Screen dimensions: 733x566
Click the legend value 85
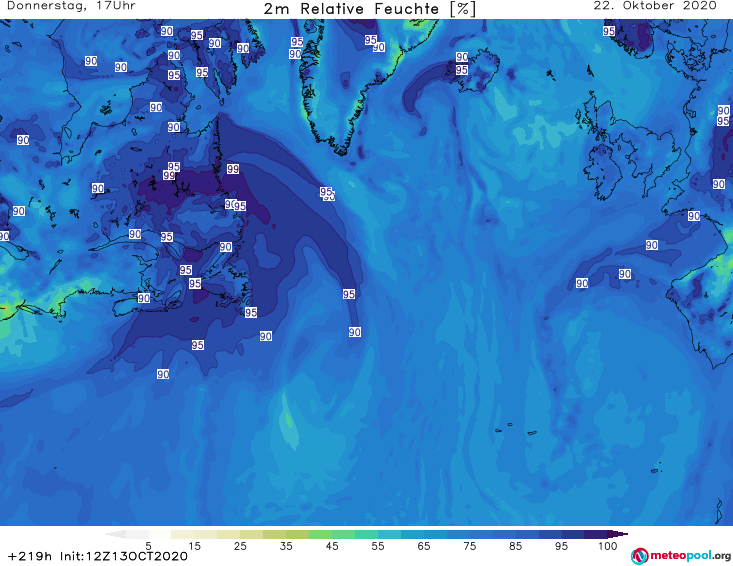tap(515, 546)
